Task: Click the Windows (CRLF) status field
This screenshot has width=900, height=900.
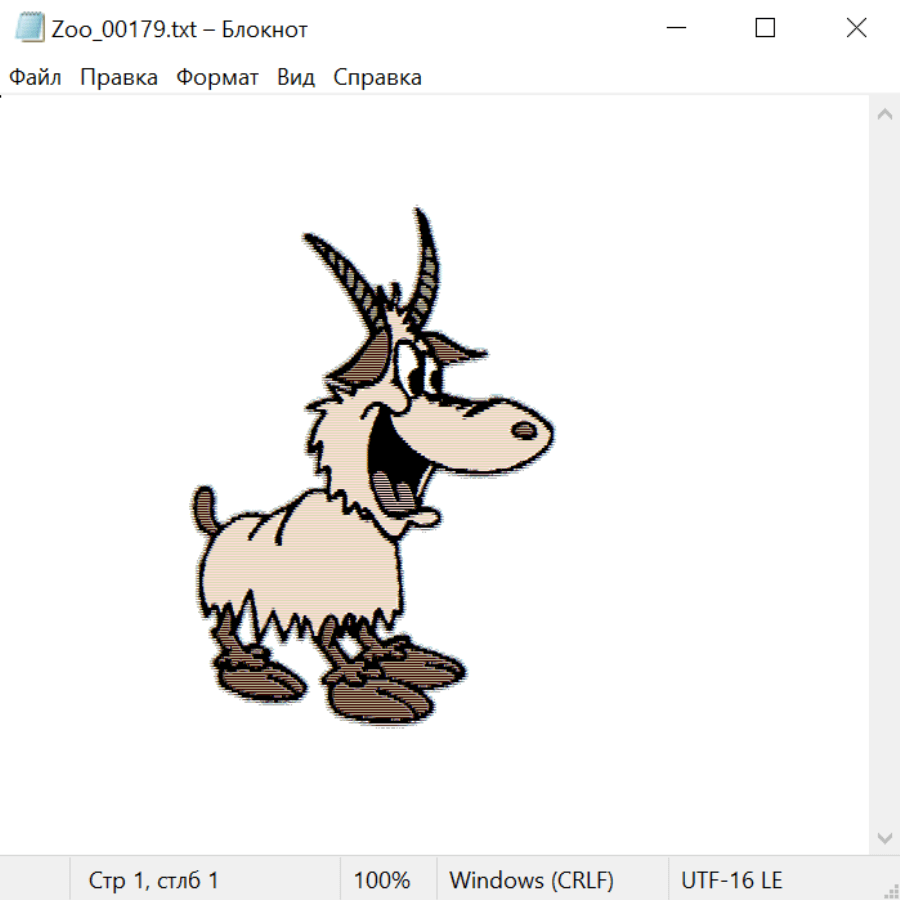Action: (531, 880)
